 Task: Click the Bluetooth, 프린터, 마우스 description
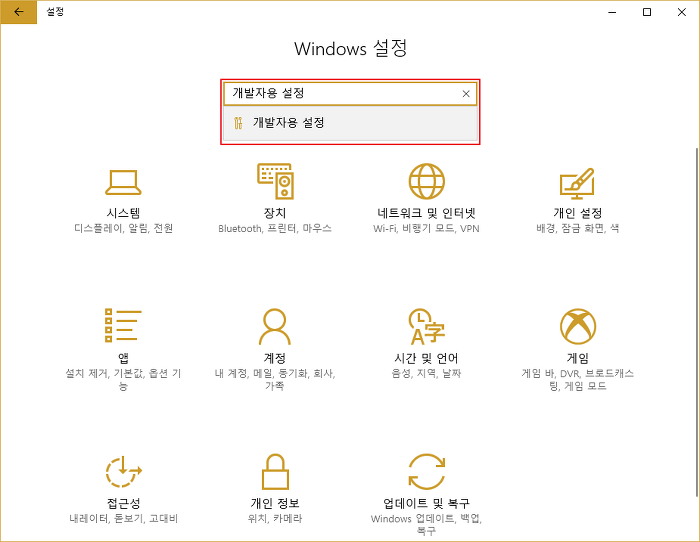275,228
